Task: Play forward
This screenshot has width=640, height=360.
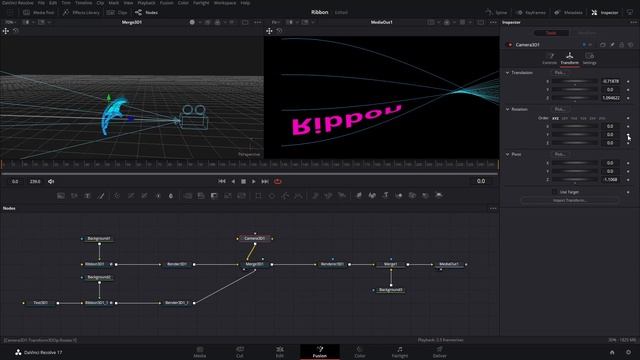Action: click(x=254, y=181)
